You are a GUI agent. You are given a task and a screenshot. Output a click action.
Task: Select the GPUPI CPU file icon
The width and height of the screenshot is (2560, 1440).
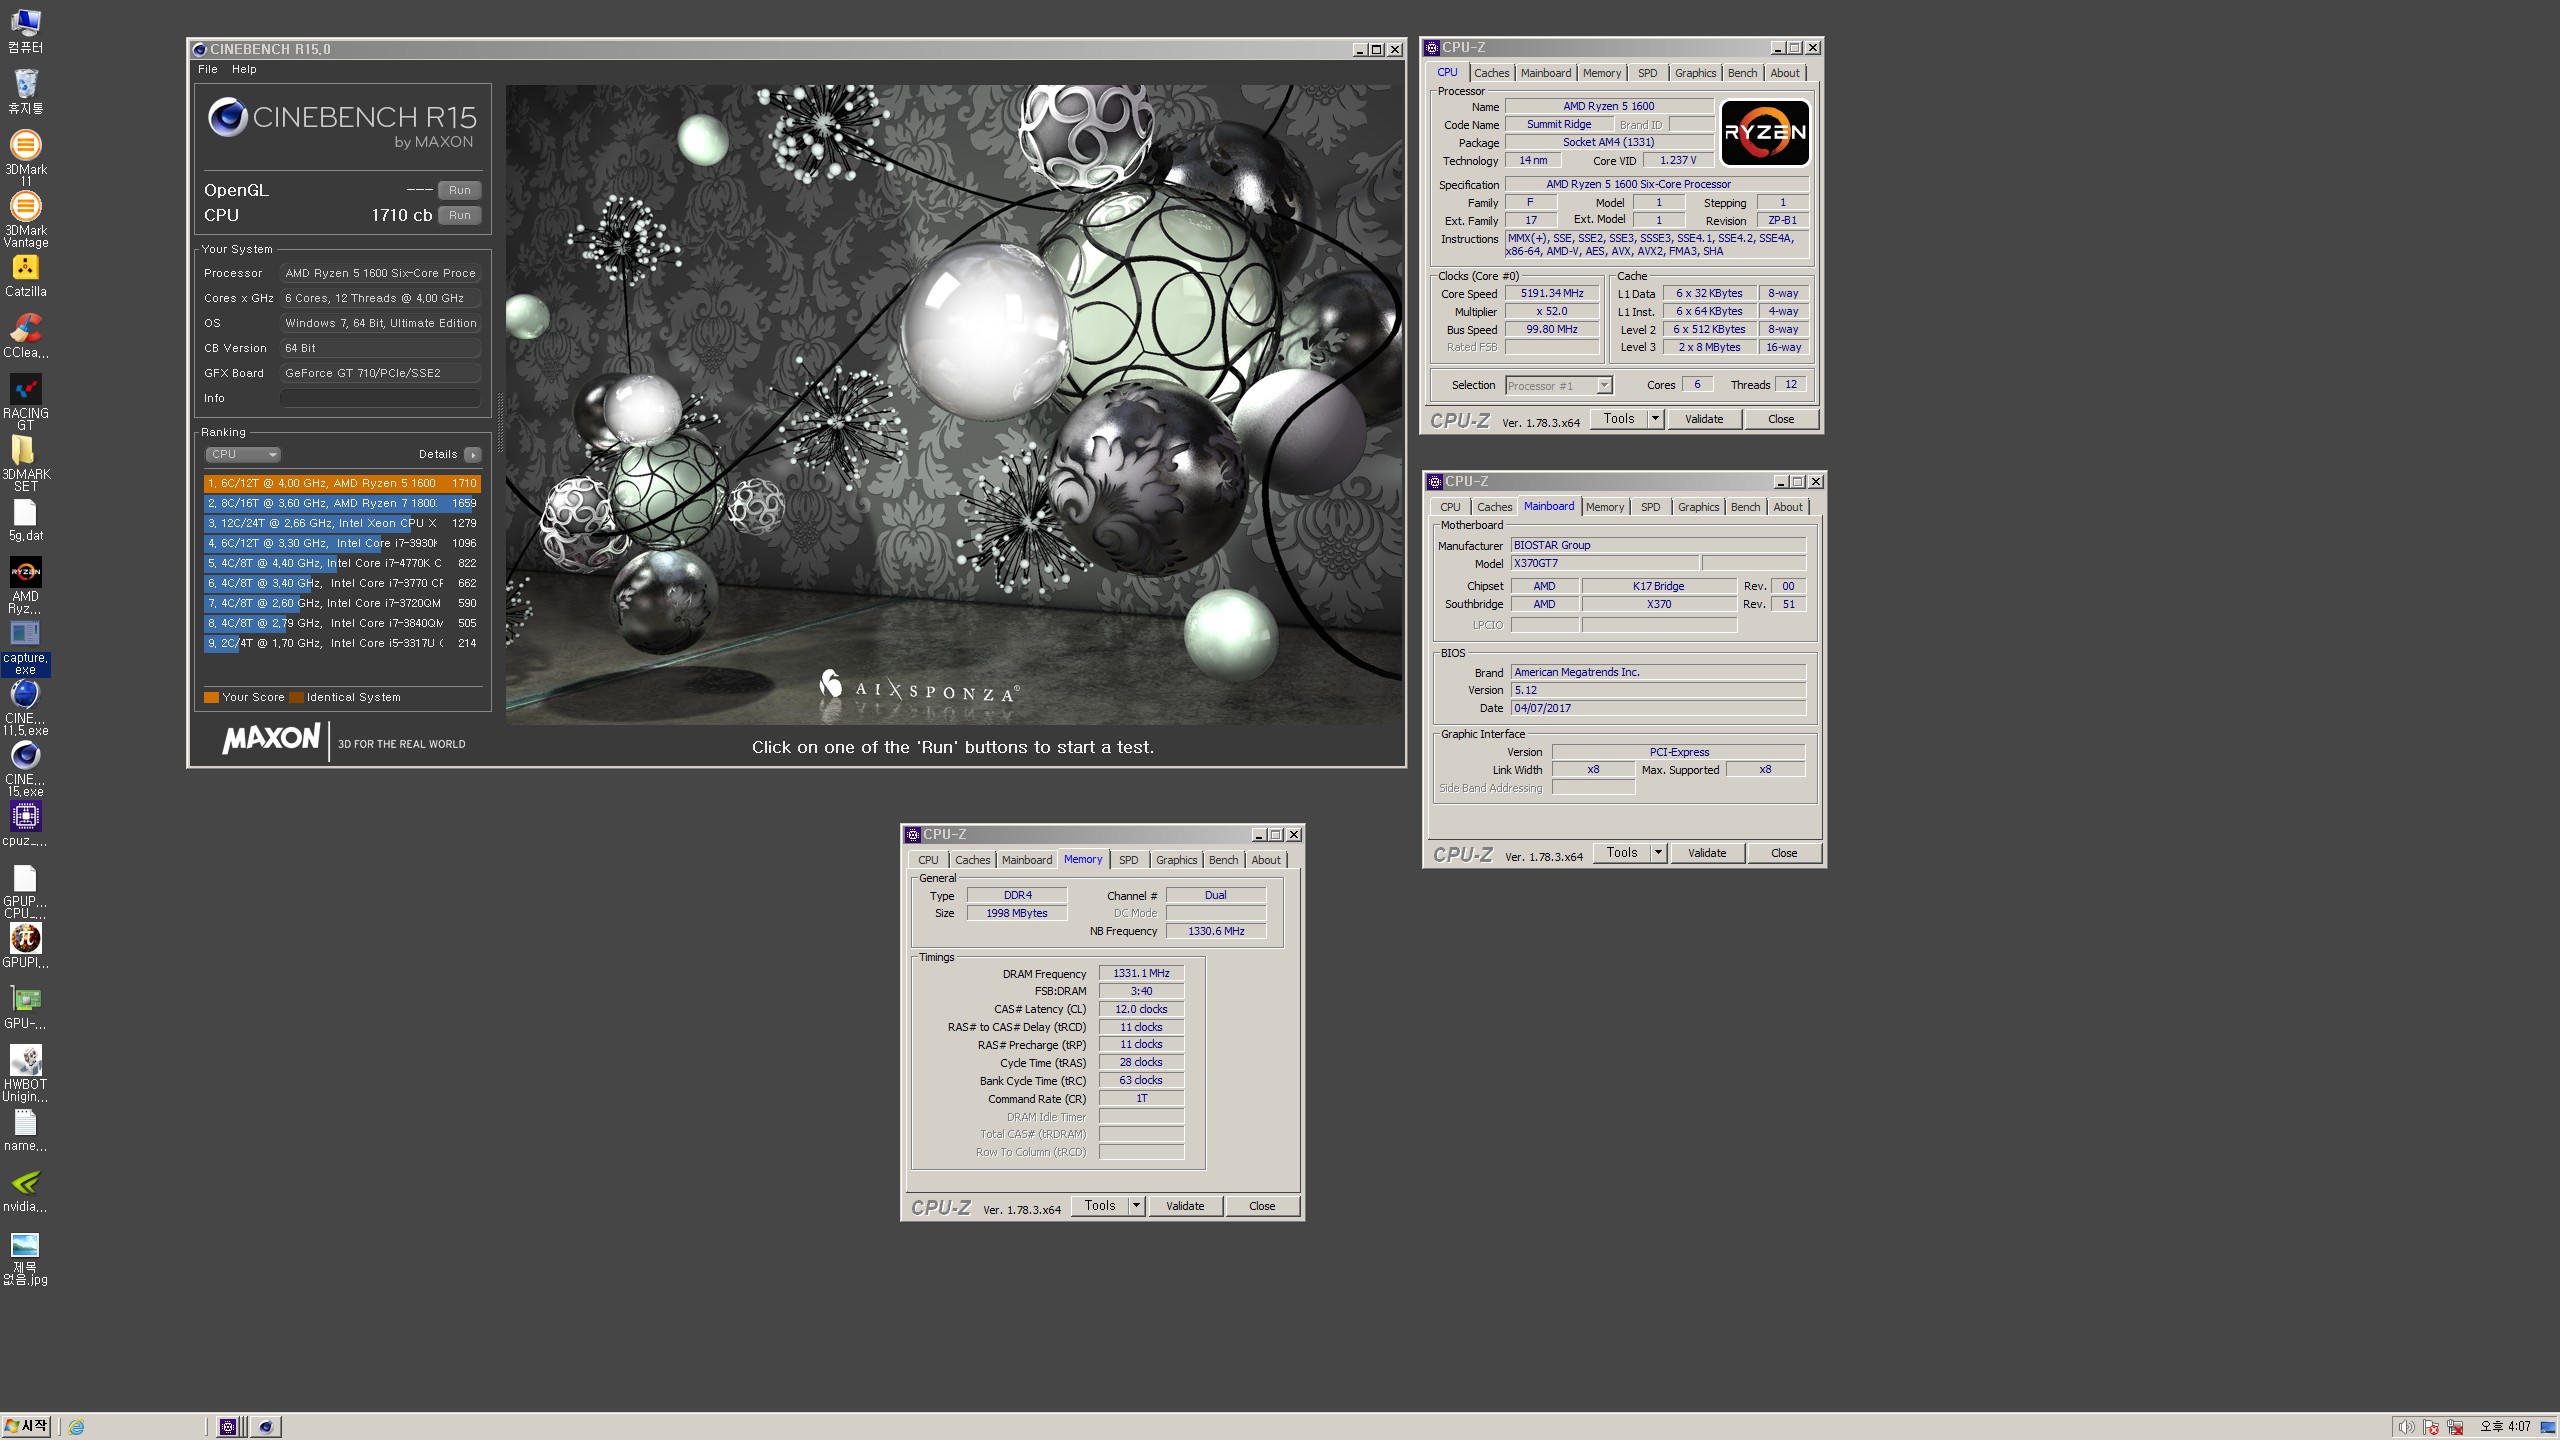point(25,890)
